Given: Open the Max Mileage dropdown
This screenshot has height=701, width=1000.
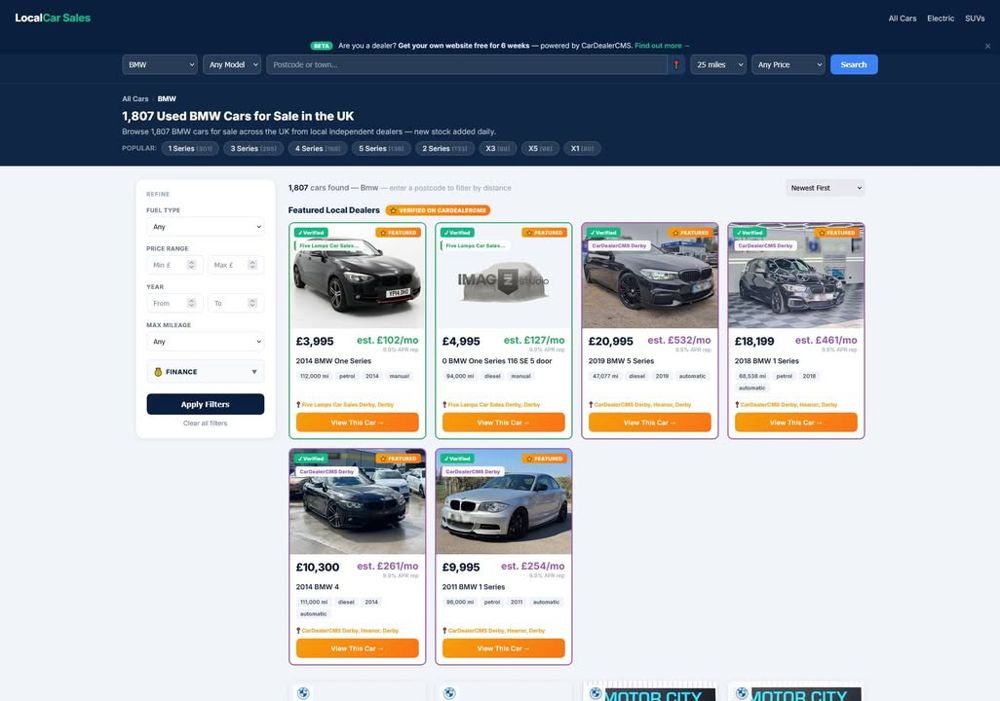Looking at the screenshot, I should (205, 341).
